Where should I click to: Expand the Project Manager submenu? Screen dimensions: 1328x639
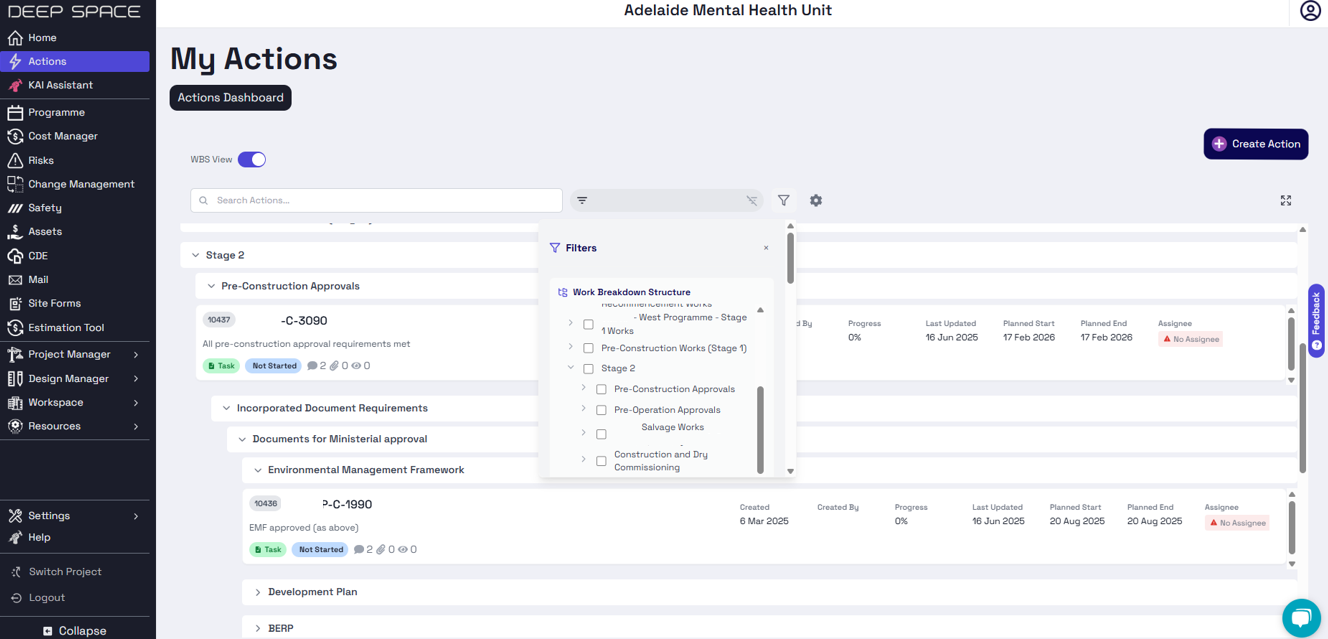136,355
